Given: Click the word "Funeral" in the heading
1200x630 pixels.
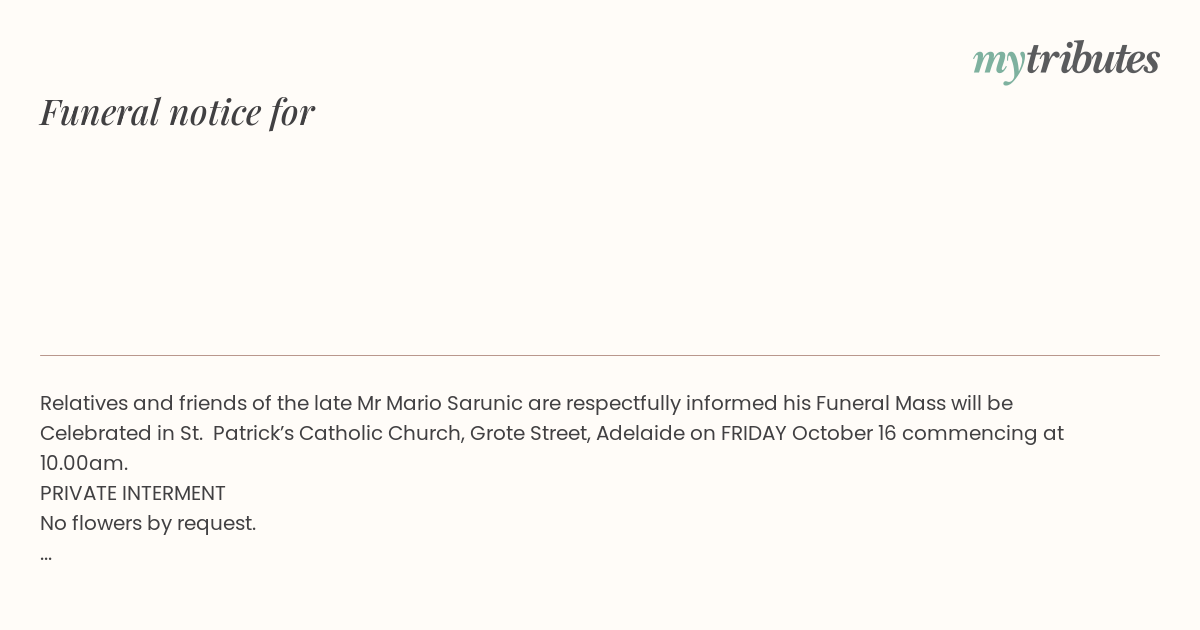Looking at the screenshot, I should click(x=100, y=112).
